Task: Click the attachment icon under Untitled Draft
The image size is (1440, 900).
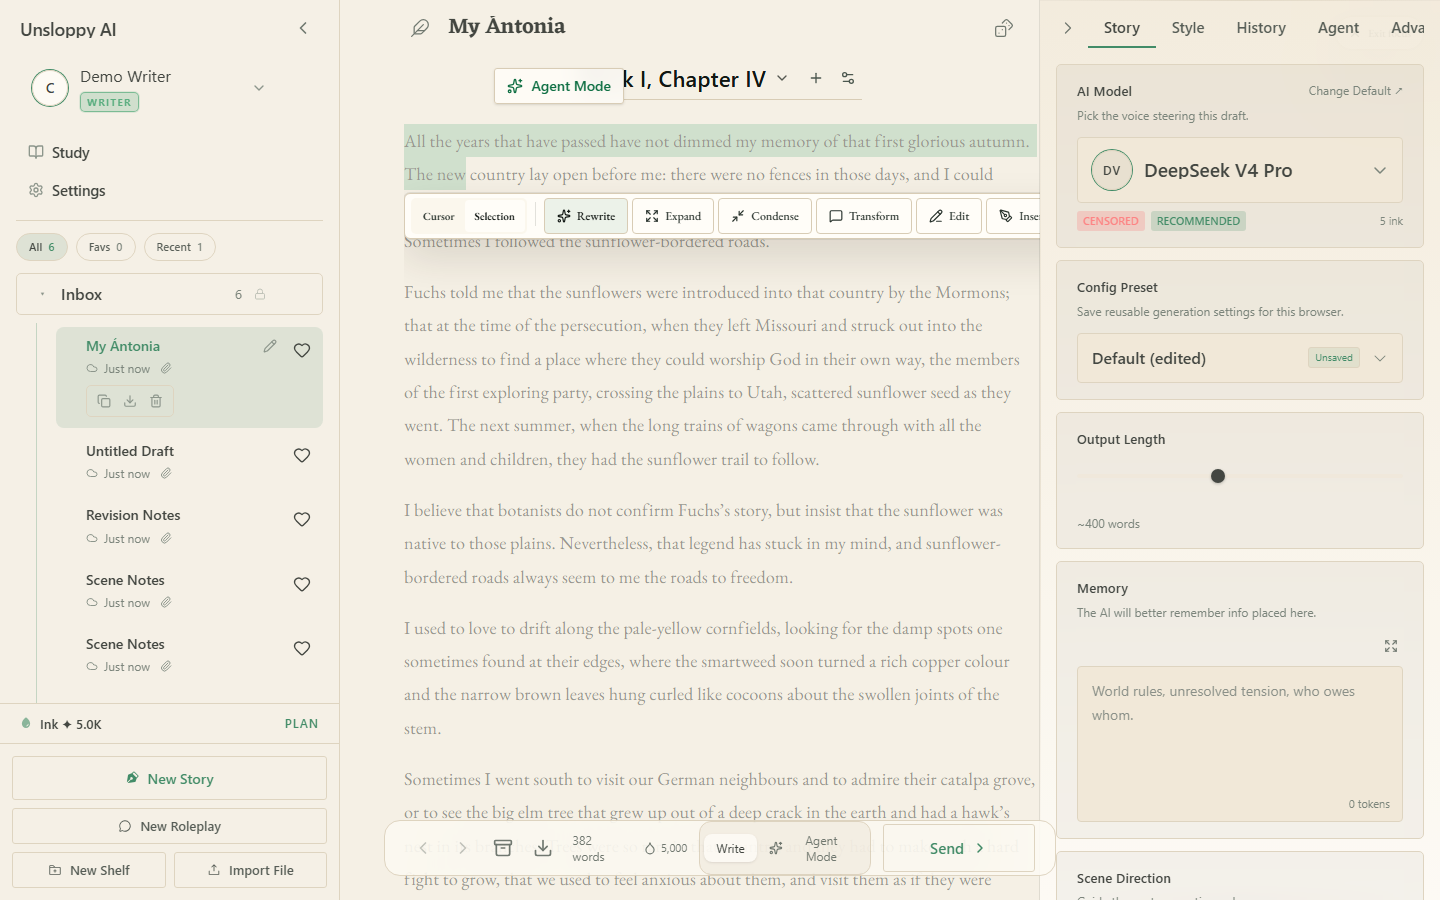Action: [x=166, y=473]
